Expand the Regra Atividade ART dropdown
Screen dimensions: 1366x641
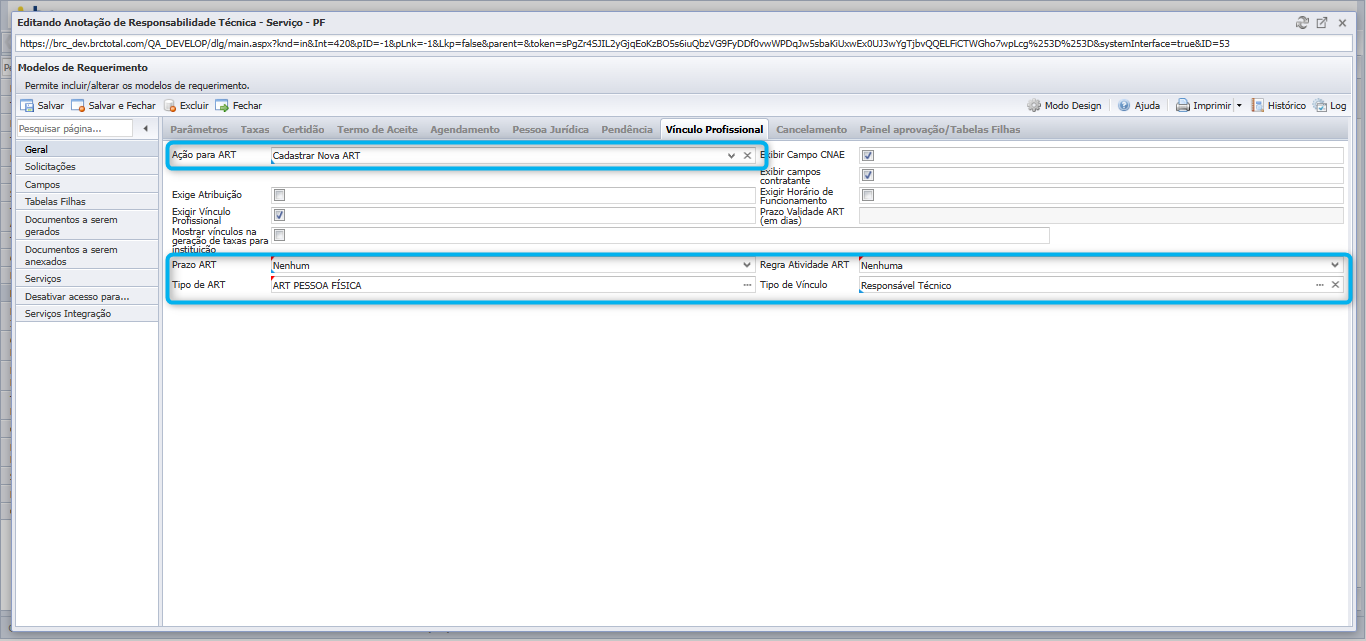pos(1335,265)
